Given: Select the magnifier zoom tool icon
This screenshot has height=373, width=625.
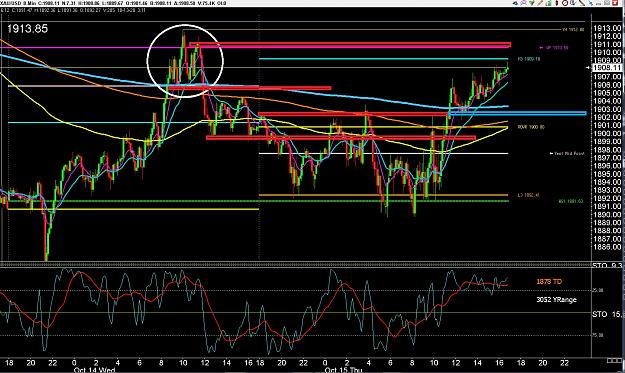Looking at the screenshot, I should click(523, 3).
